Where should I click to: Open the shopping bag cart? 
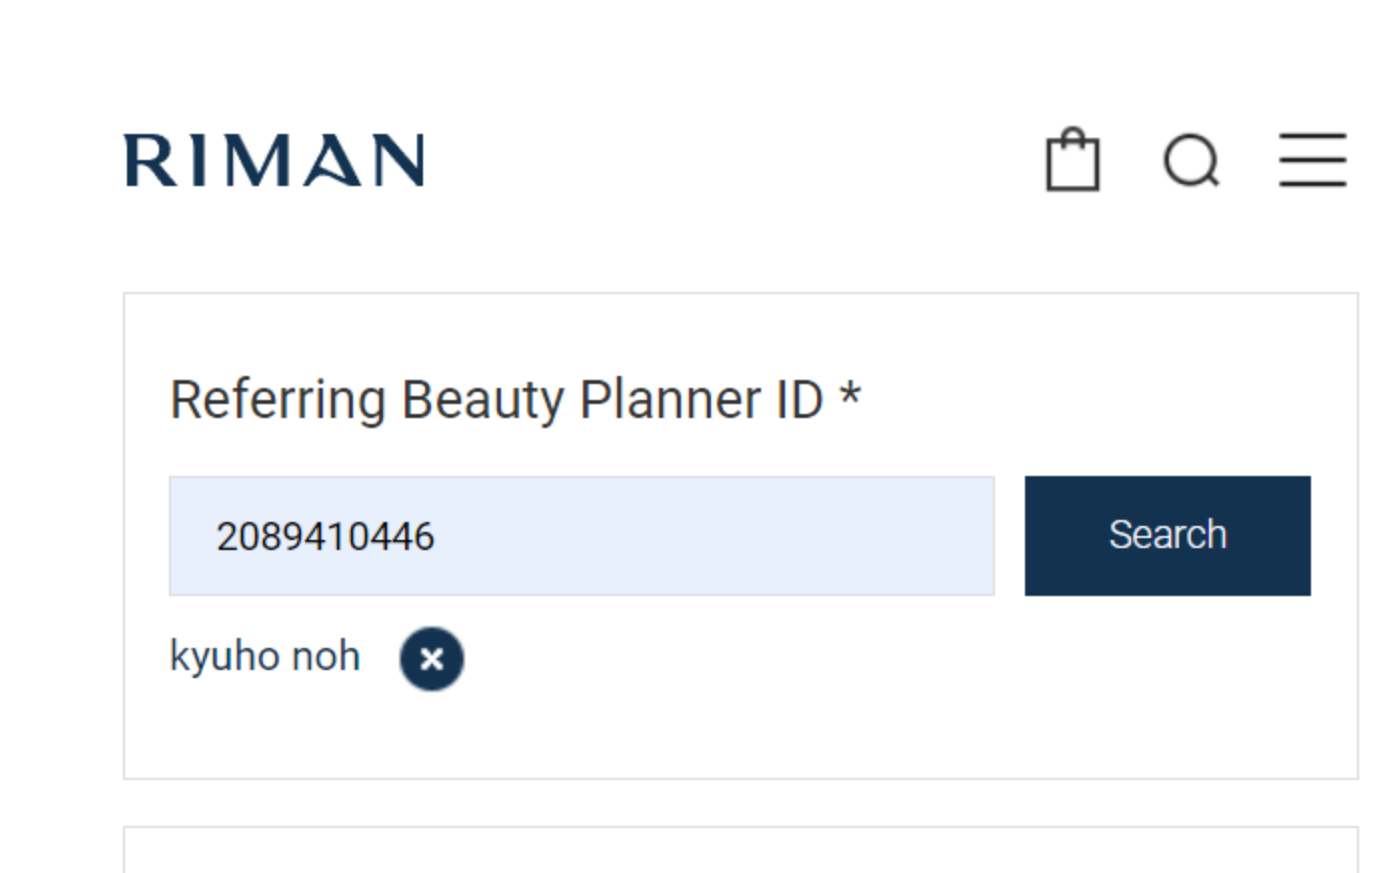[1072, 160]
